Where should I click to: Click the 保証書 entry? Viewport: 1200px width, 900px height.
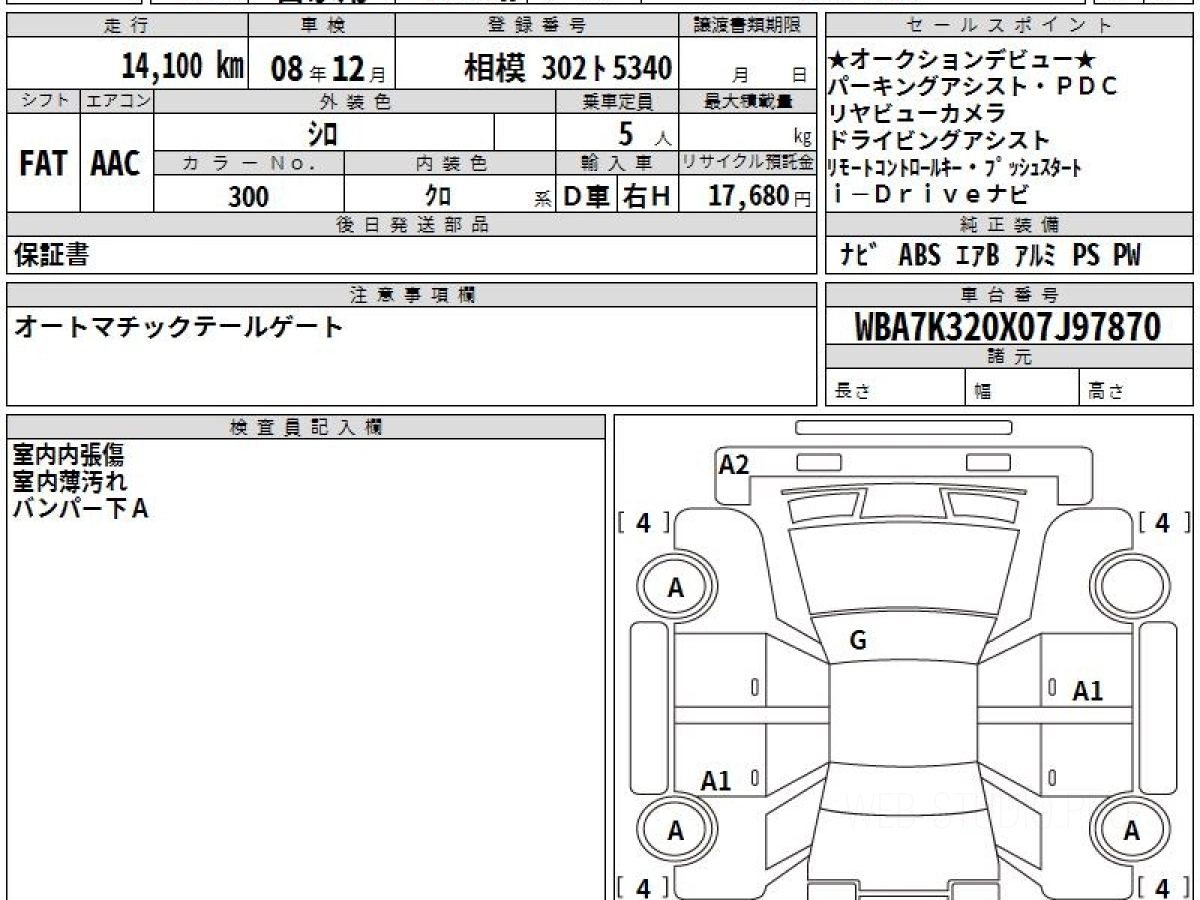pyautogui.click(x=51, y=255)
